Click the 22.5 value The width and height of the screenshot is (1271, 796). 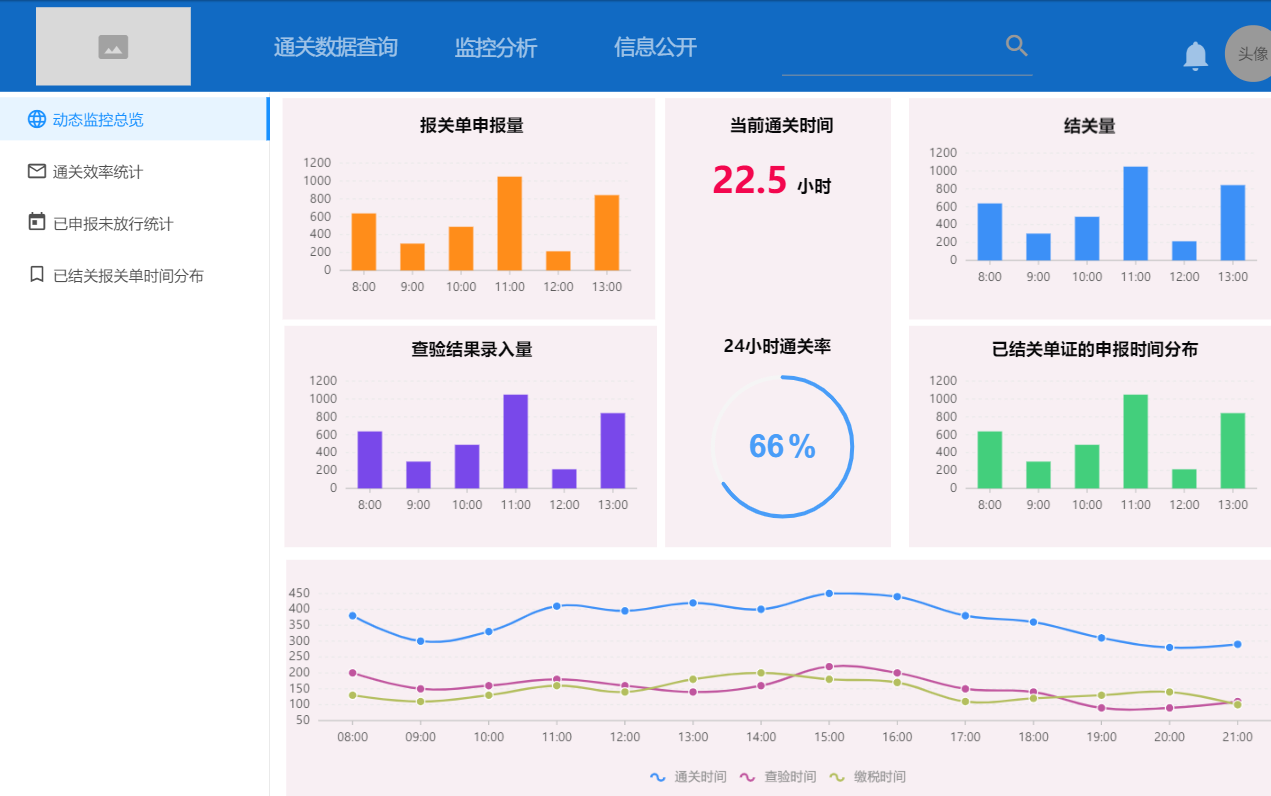pyautogui.click(x=749, y=180)
